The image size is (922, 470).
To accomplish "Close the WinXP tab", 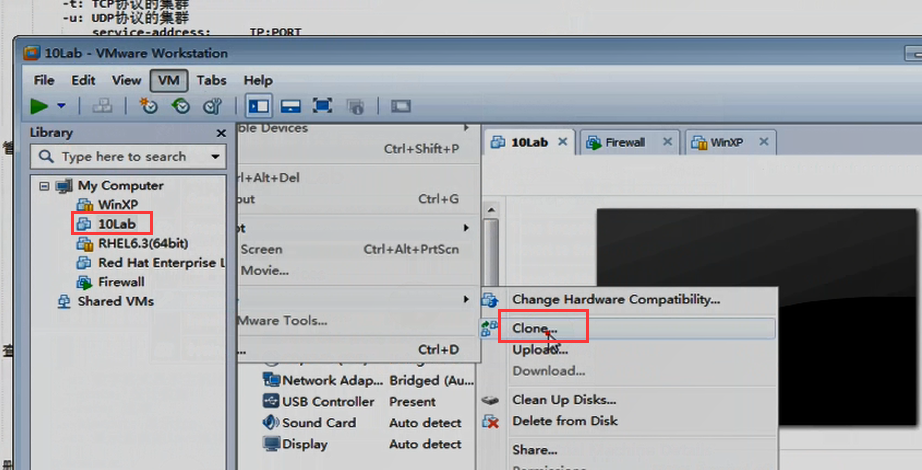I will 763,142.
